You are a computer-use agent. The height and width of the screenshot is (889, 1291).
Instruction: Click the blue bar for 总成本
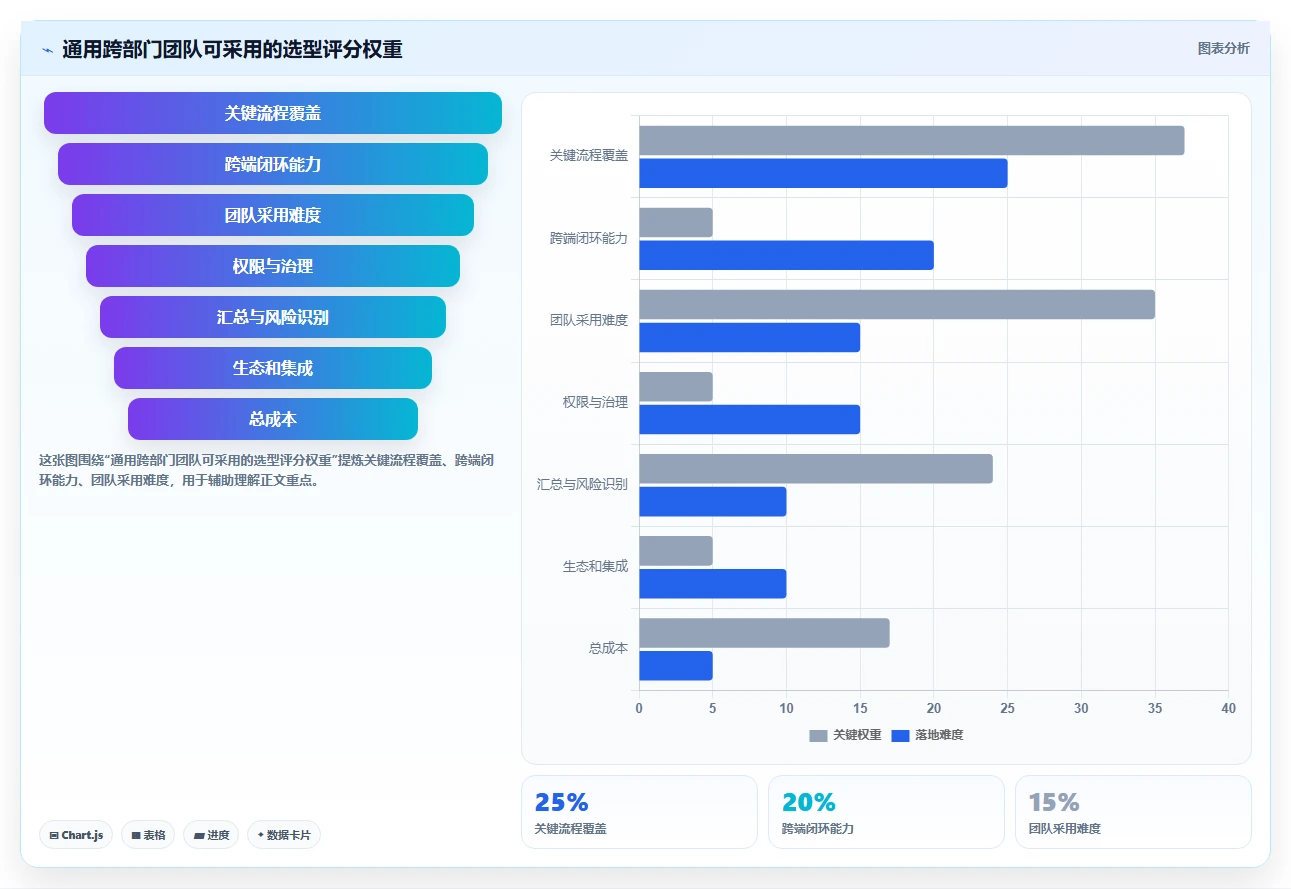(676, 665)
